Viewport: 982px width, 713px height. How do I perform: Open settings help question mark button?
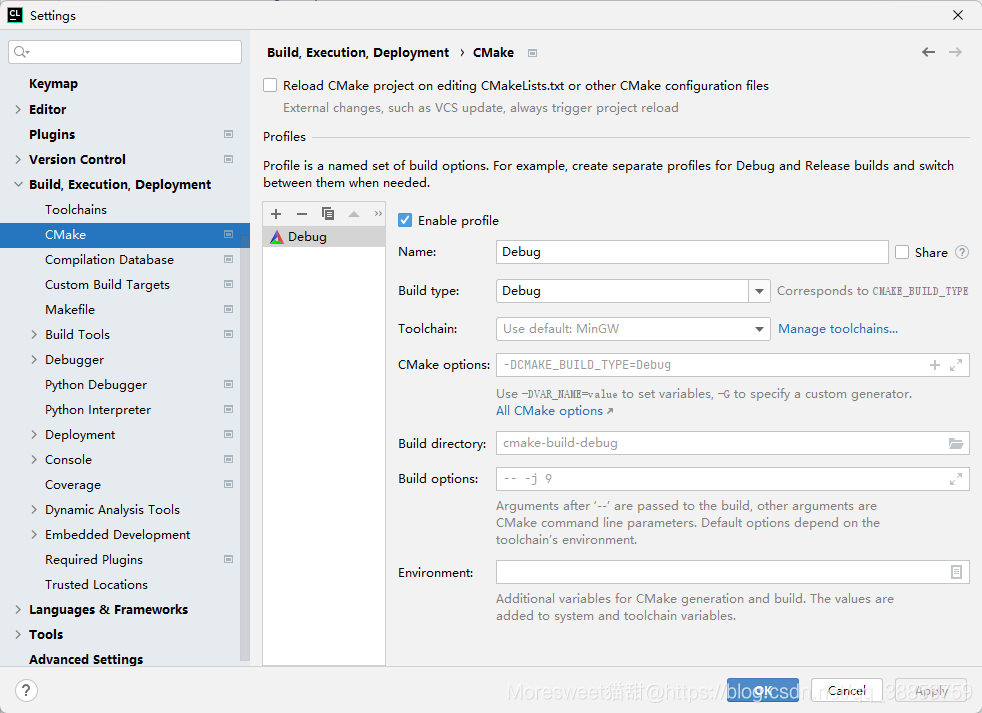[26, 690]
